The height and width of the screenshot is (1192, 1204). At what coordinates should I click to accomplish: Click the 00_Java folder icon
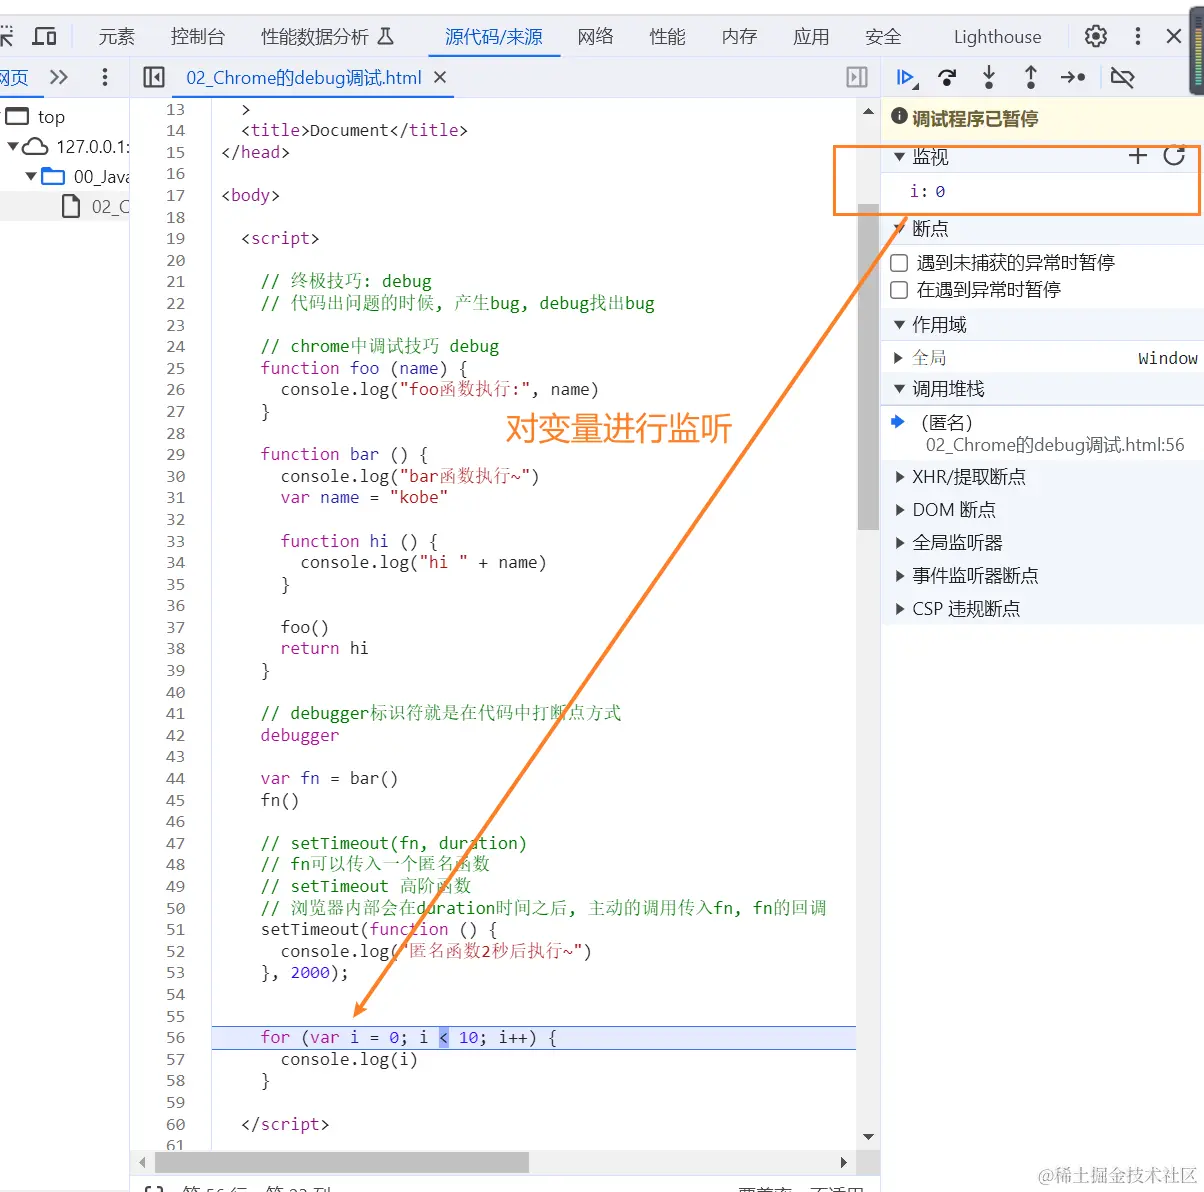[x=53, y=176]
